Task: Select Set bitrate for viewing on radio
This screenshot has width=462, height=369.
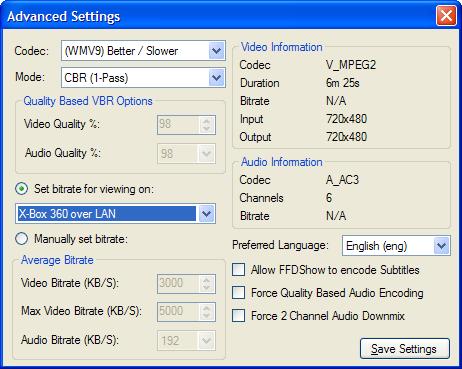Action: point(22,189)
